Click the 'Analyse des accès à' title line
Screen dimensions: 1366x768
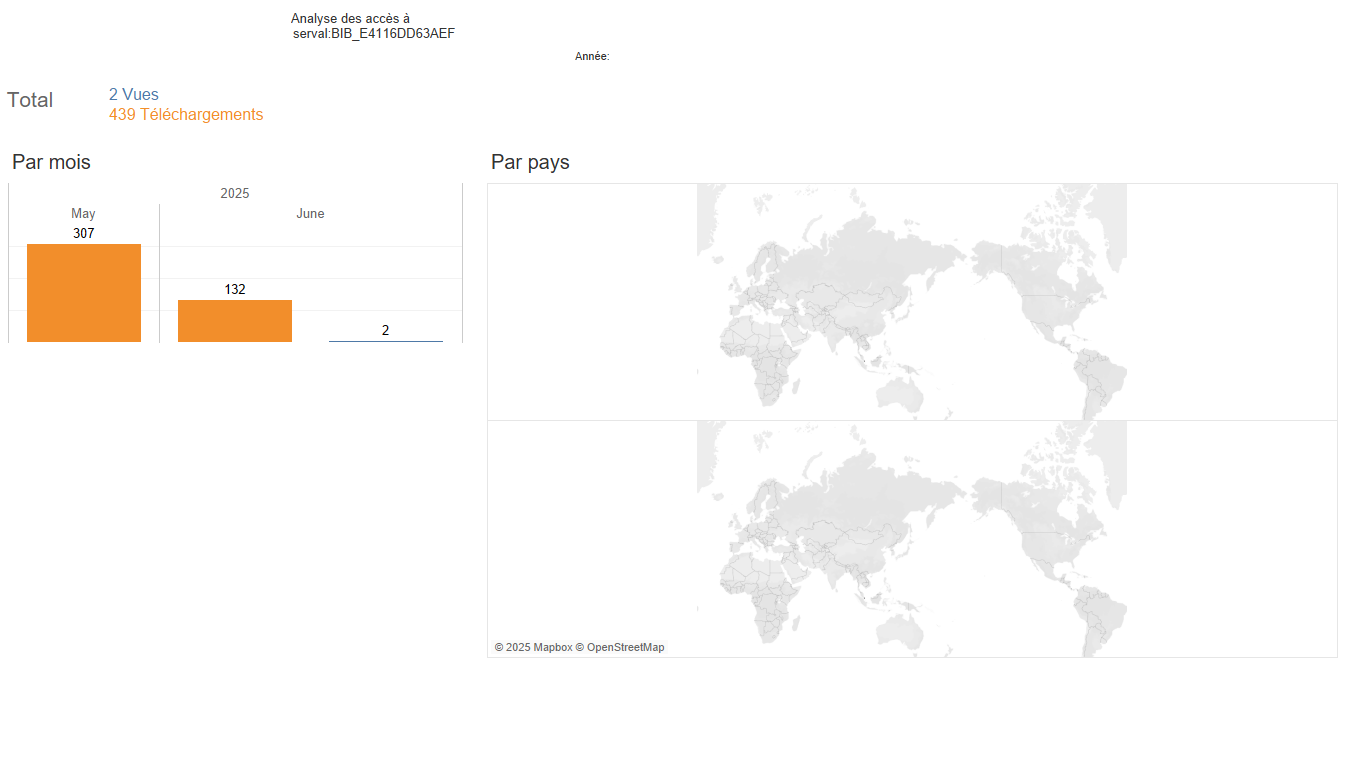coord(350,19)
